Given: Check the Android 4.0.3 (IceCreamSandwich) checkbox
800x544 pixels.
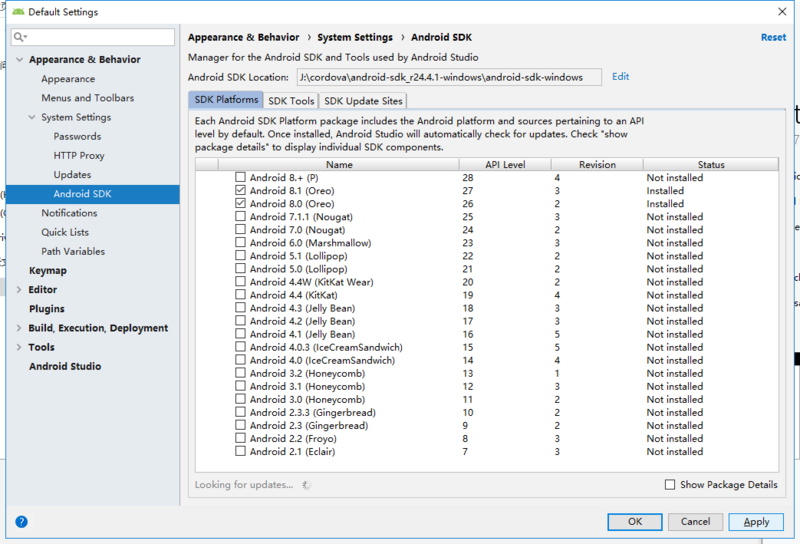Looking at the screenshot, I should point(240,347).
